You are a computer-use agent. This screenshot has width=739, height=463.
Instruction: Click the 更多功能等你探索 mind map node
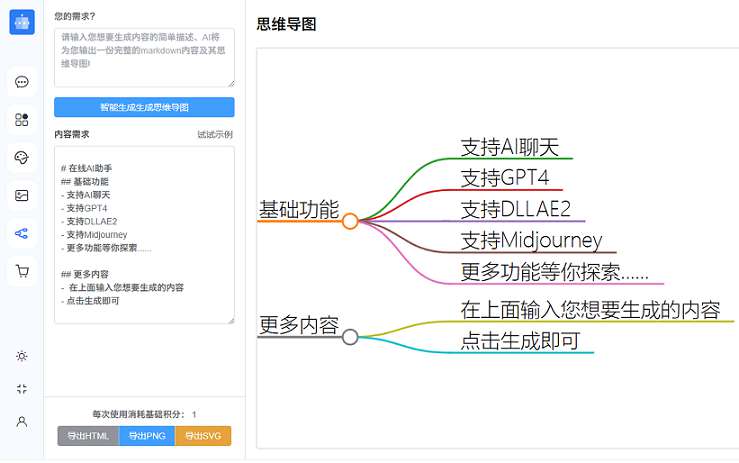click(x=554, y=272)
